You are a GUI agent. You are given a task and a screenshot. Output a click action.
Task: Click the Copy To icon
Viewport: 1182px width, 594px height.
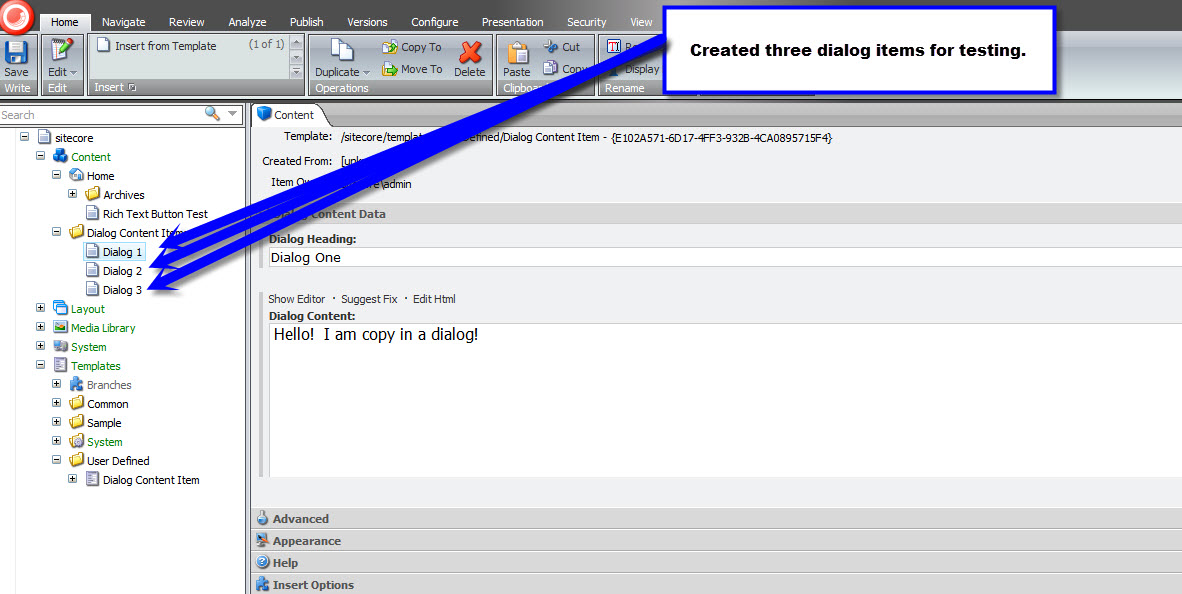(390, 47)
